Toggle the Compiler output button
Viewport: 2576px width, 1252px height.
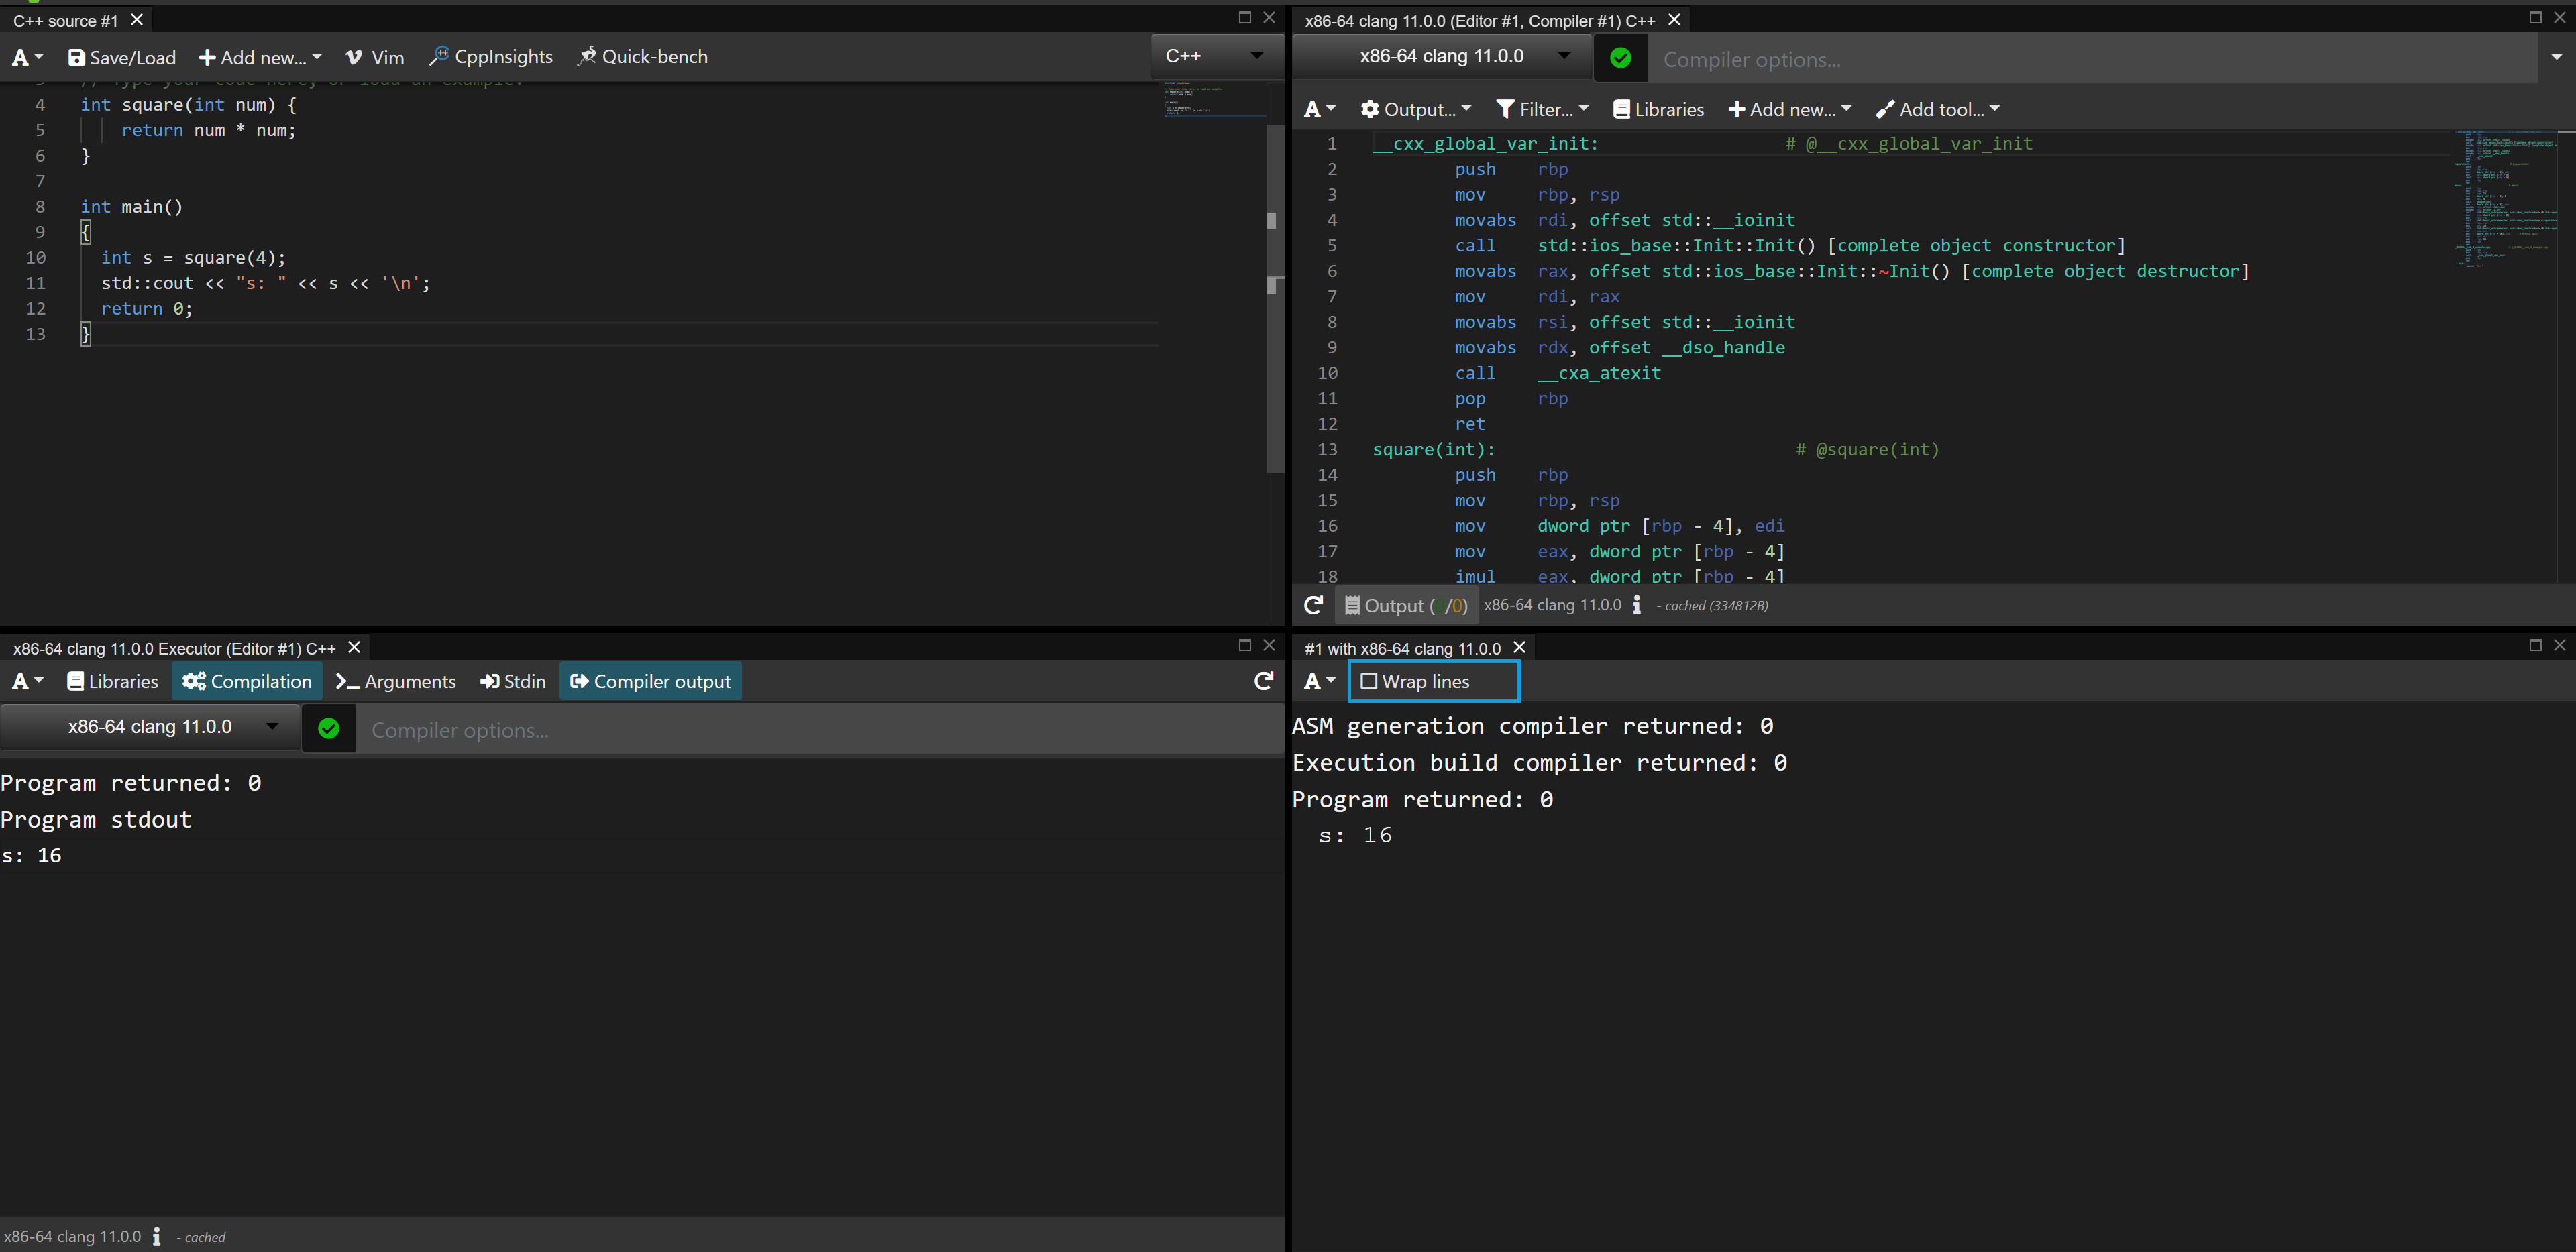click(650, 681)
